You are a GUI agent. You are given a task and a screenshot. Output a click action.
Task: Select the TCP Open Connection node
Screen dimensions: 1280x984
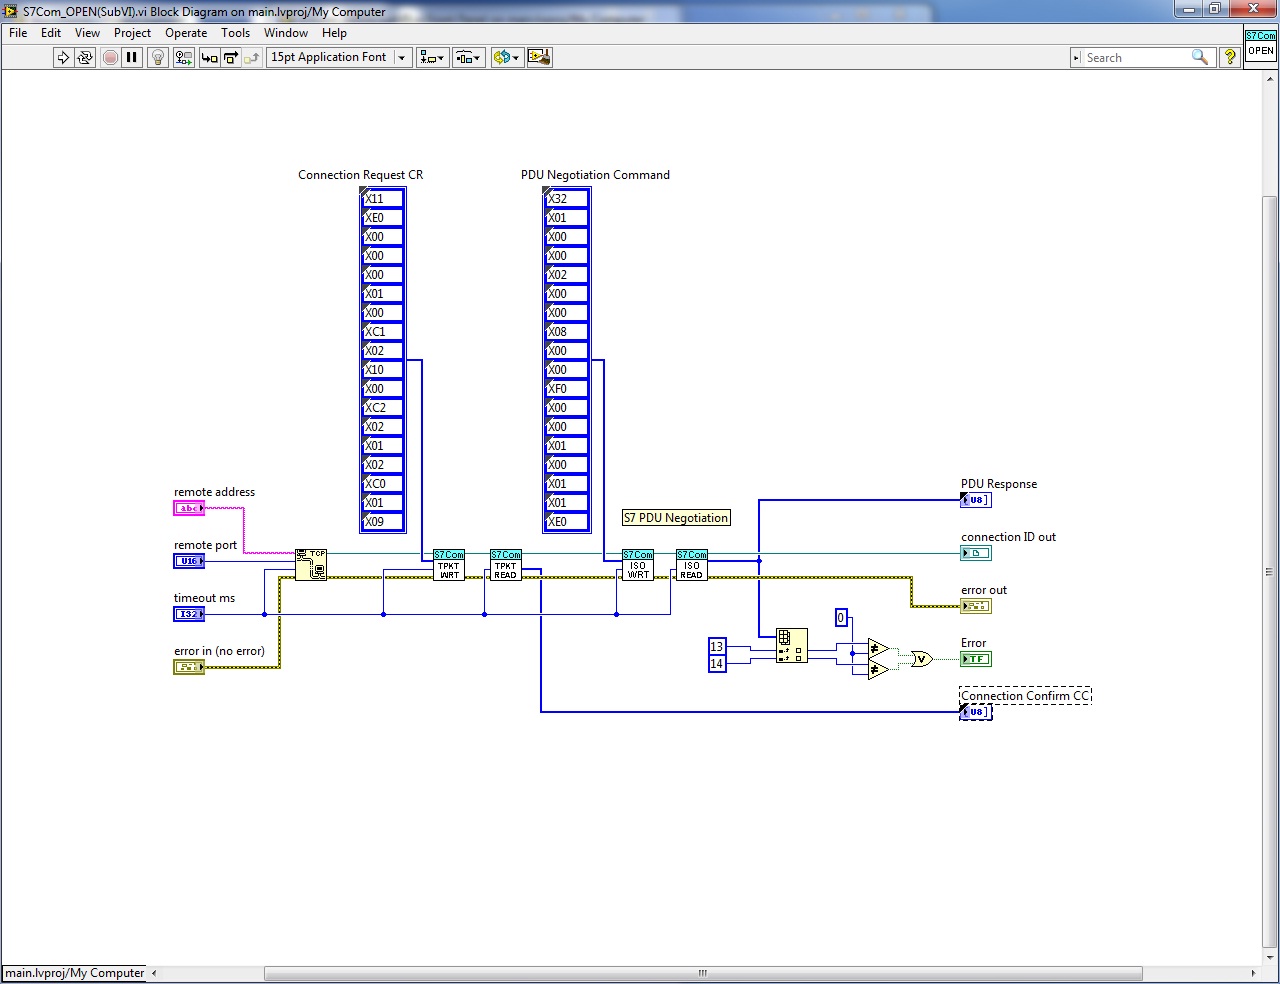[x=311, y=565]
